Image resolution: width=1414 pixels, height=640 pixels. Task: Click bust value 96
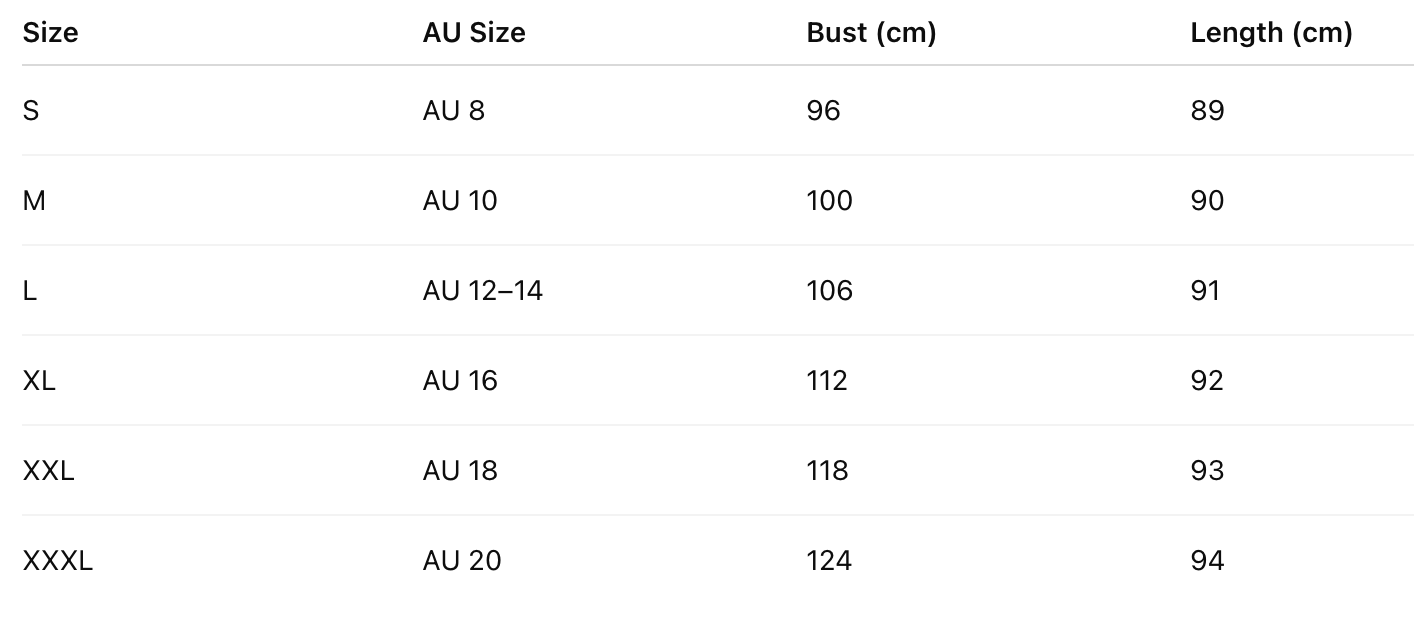823,110
